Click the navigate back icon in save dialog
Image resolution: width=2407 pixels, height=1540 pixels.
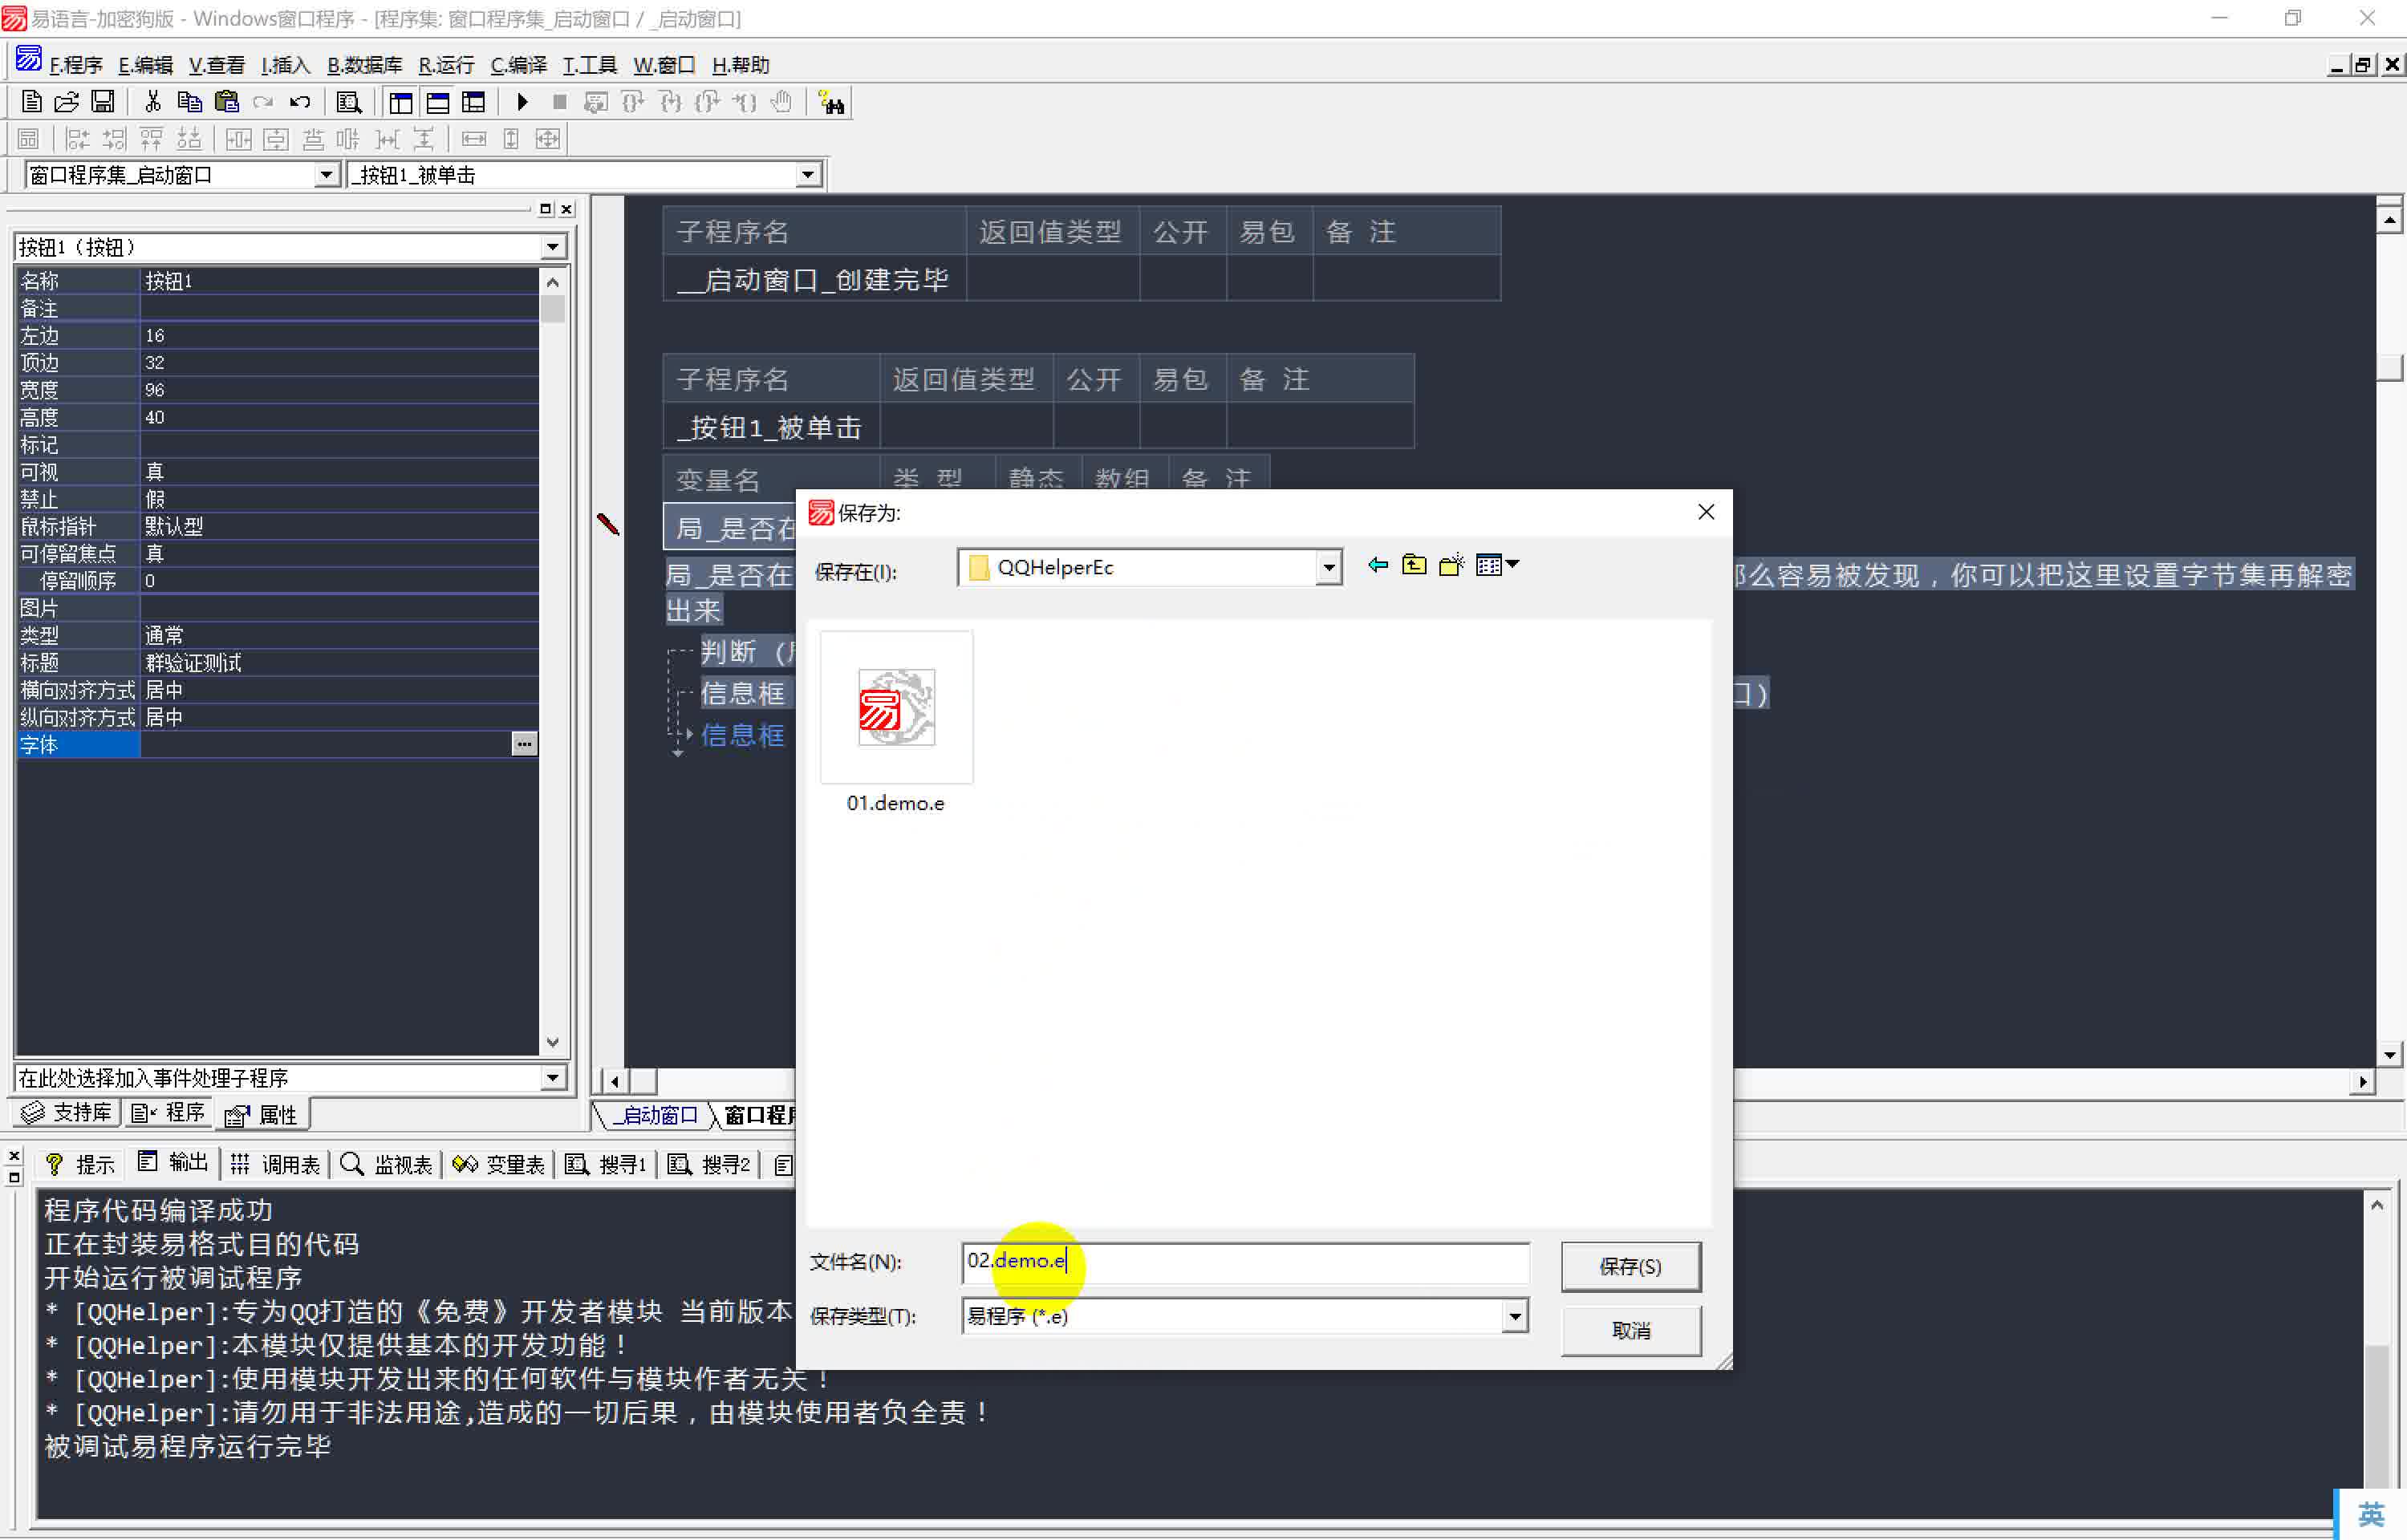pyautogui.click(x=1374, y=565)
